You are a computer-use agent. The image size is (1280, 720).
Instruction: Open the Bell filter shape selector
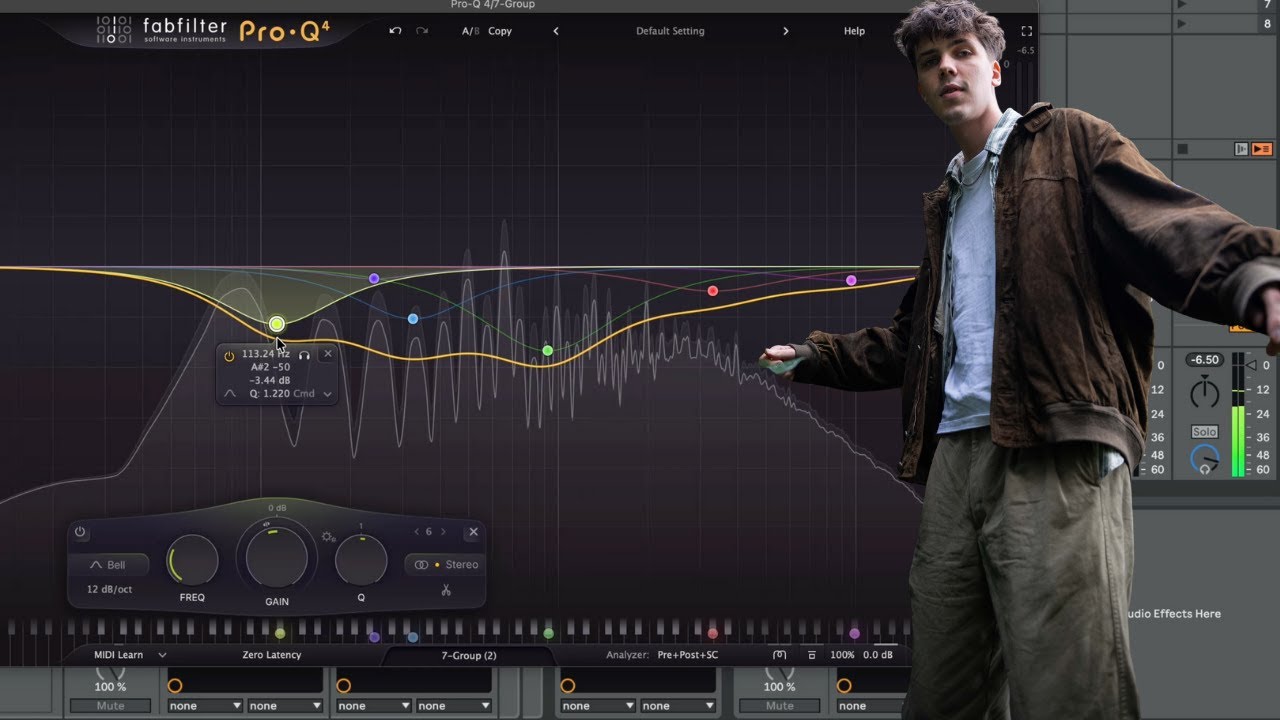pyautogui.click(x=108, y=565)
